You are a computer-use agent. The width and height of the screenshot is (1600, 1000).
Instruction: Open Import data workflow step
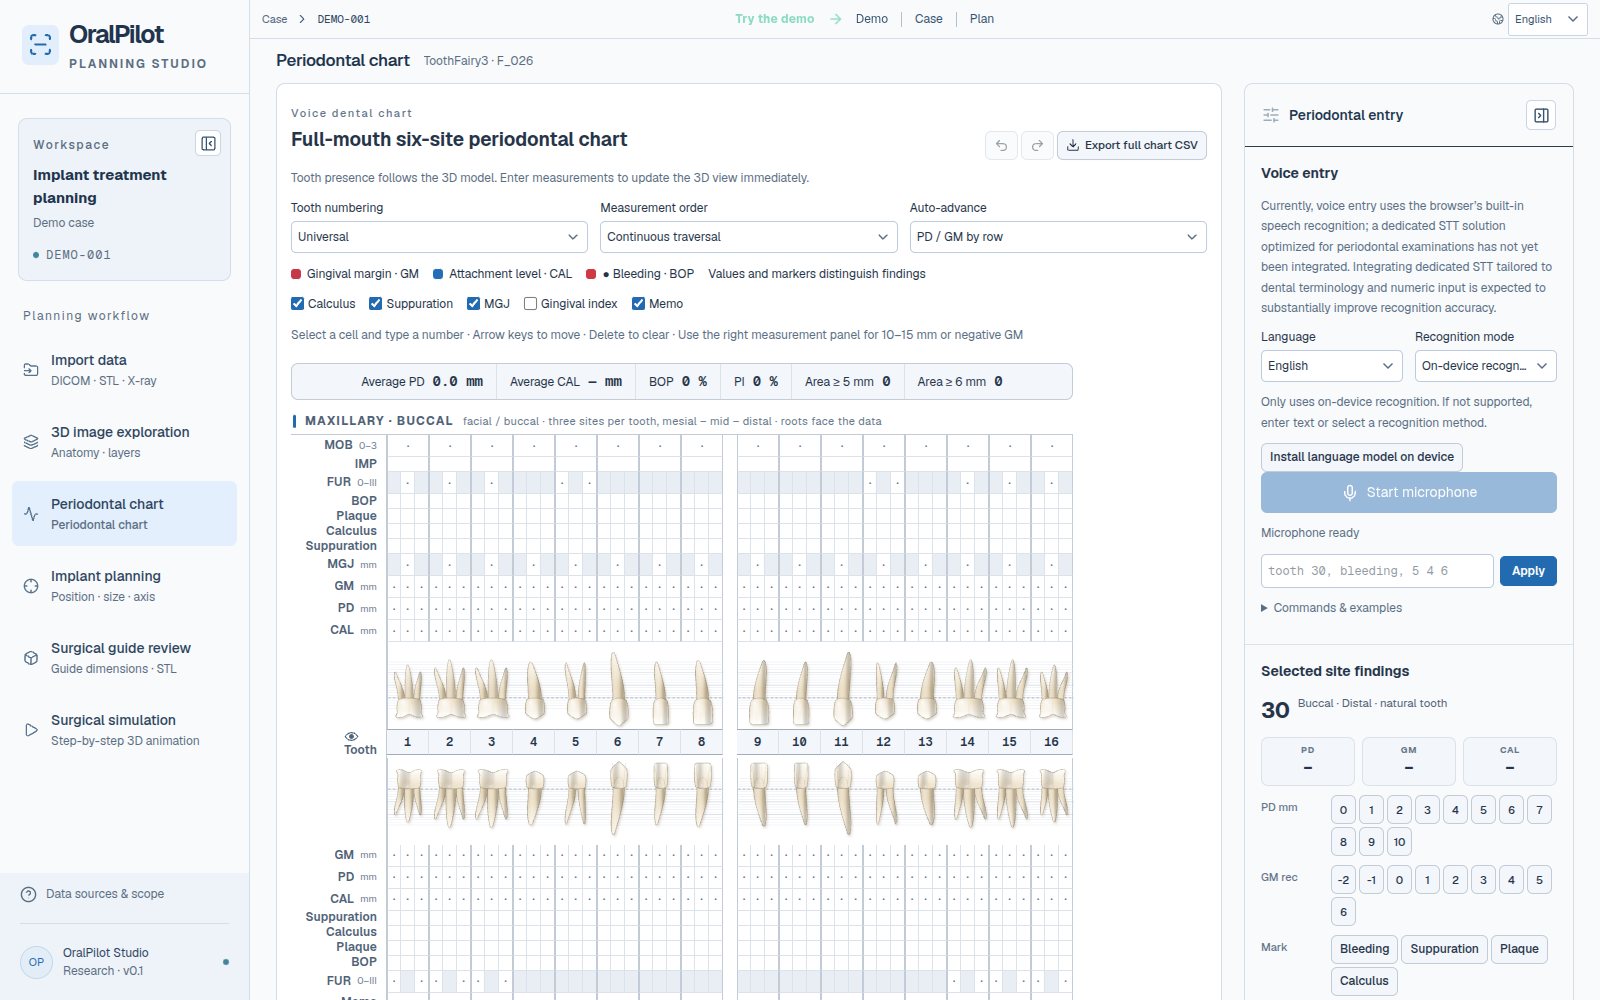[124, 369]
